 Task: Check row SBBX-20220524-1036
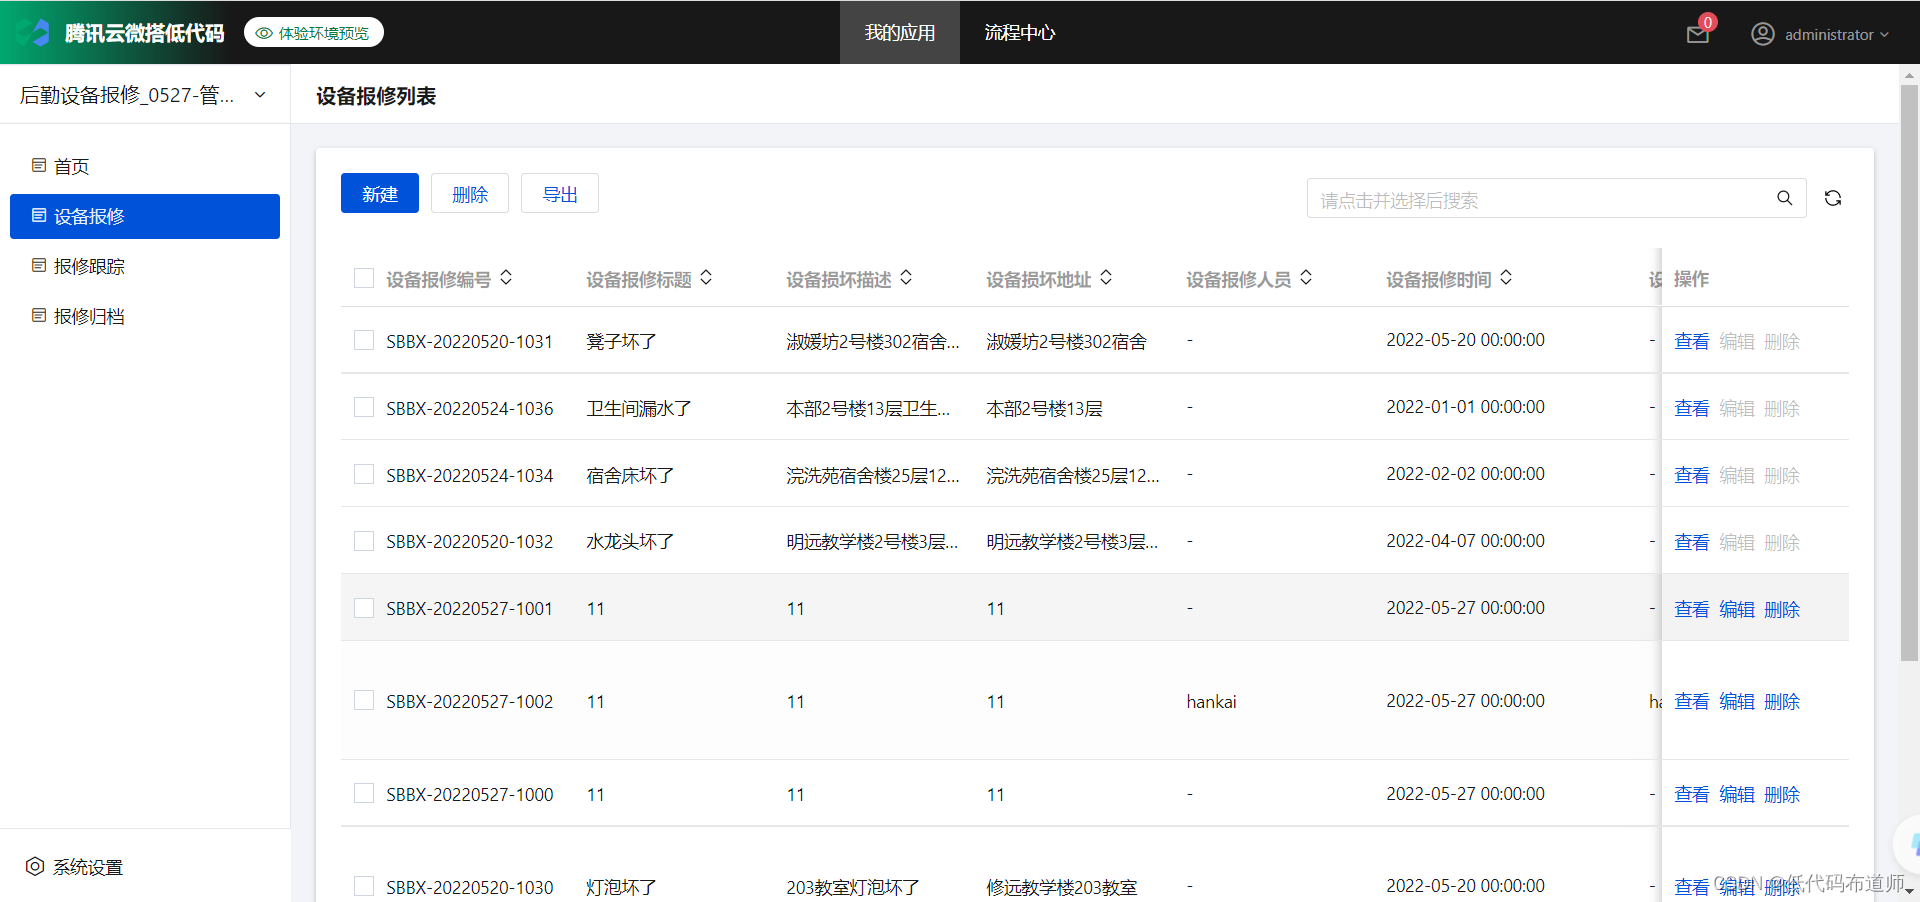(364, 407)
